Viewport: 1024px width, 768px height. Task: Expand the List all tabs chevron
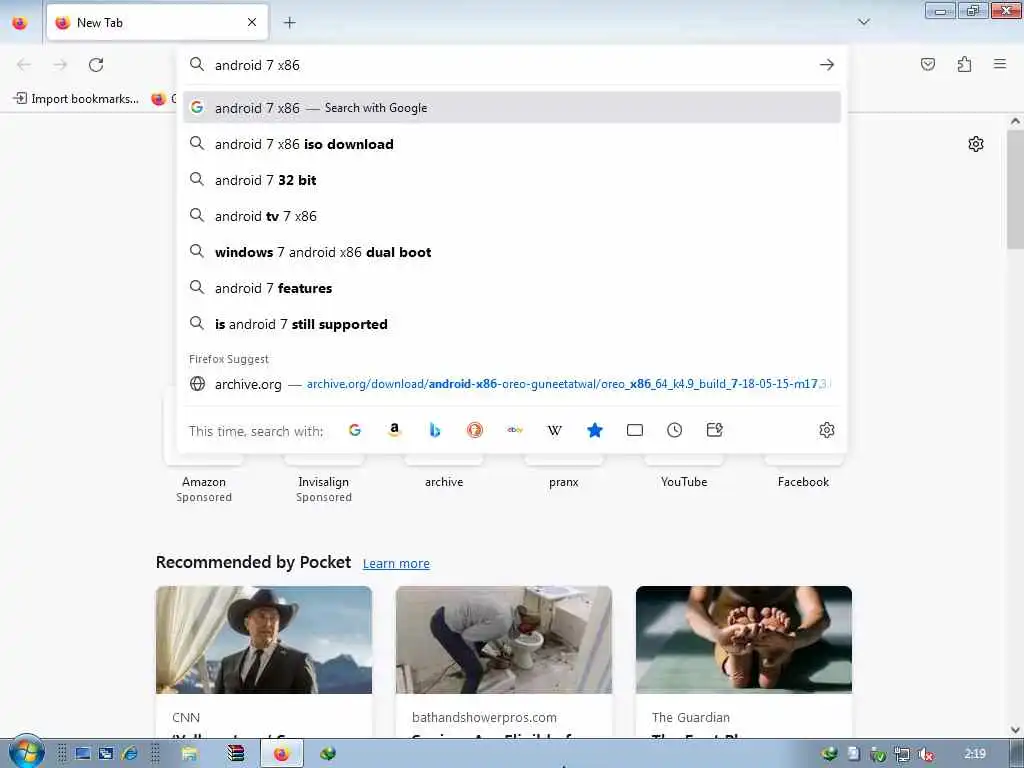pyautogui.click(x=863, y=22)
